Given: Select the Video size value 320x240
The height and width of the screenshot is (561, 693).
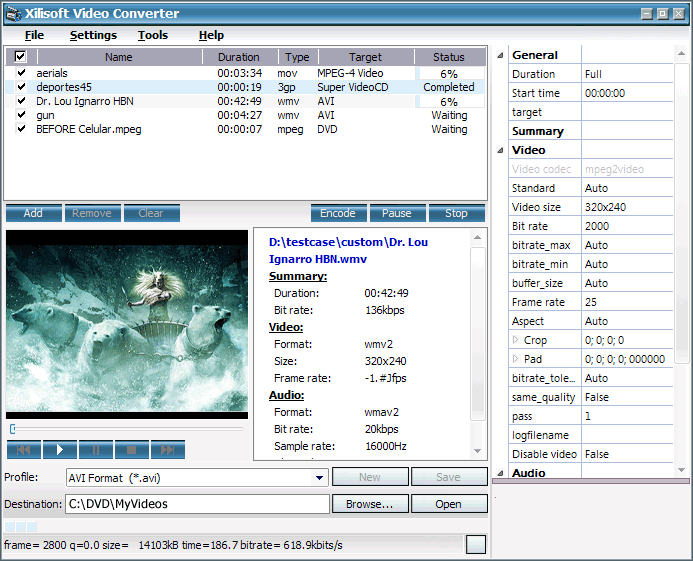Looking at the screenshot, I should 605,207.
